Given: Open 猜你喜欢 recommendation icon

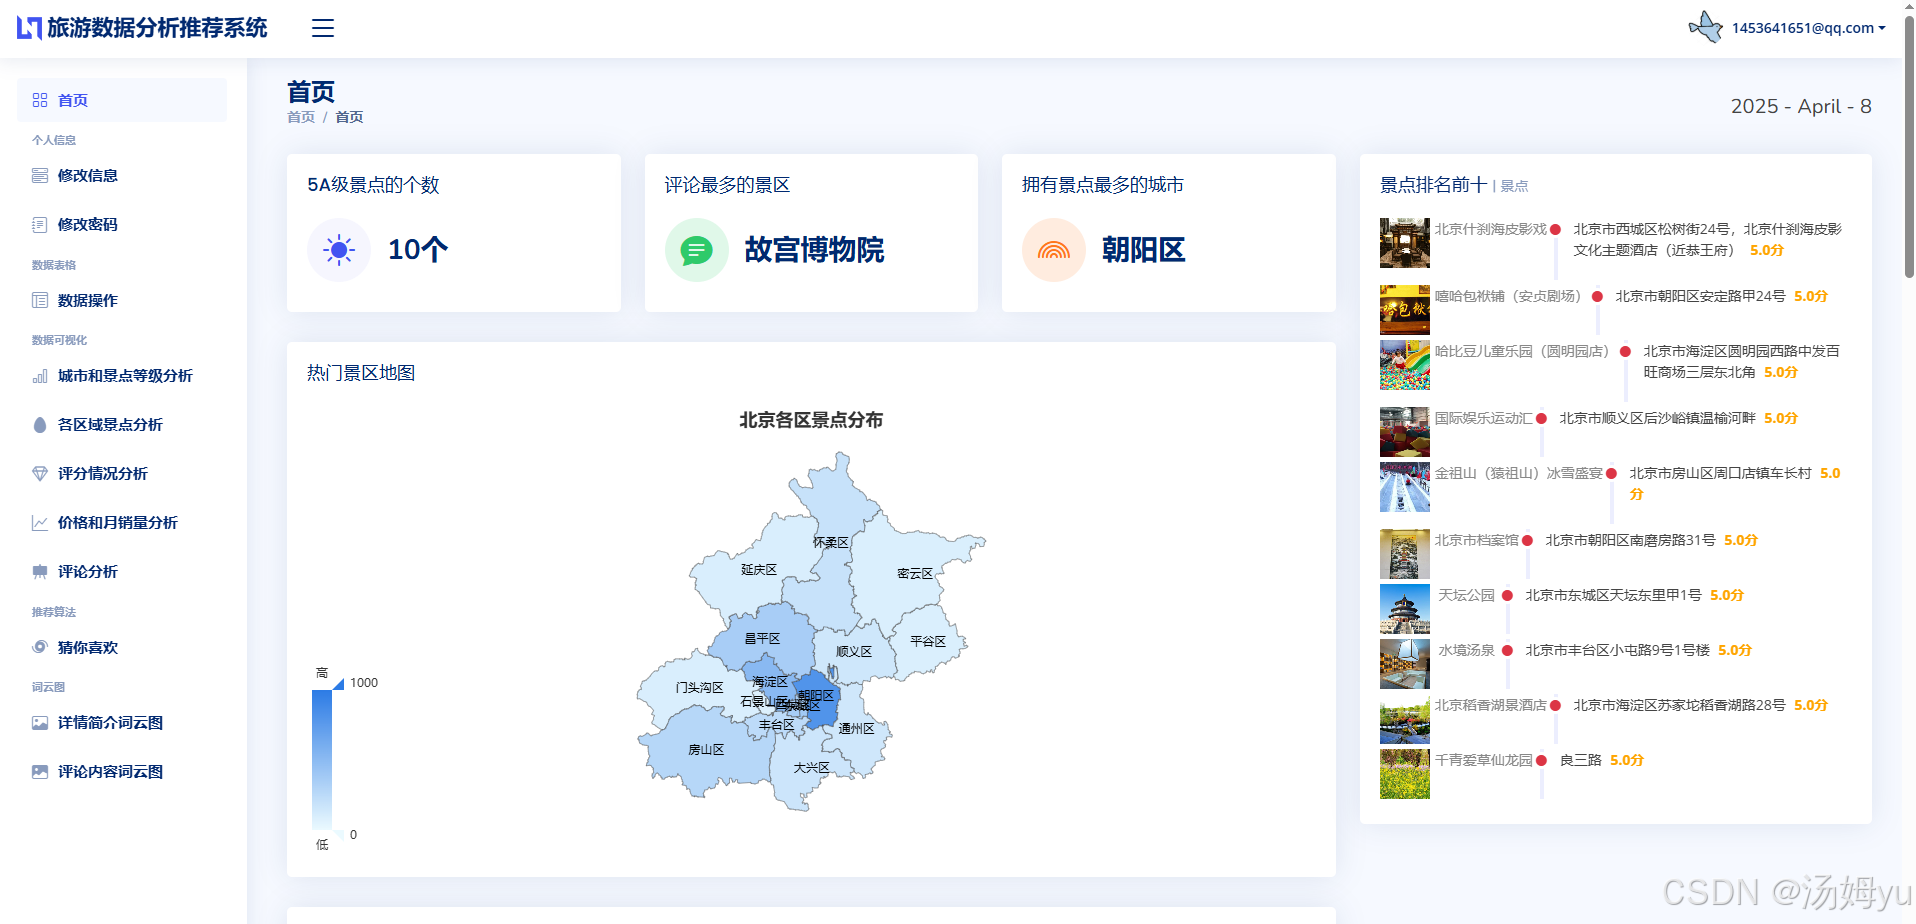Looking at the screenshot, I should click(x=40, y=647).
